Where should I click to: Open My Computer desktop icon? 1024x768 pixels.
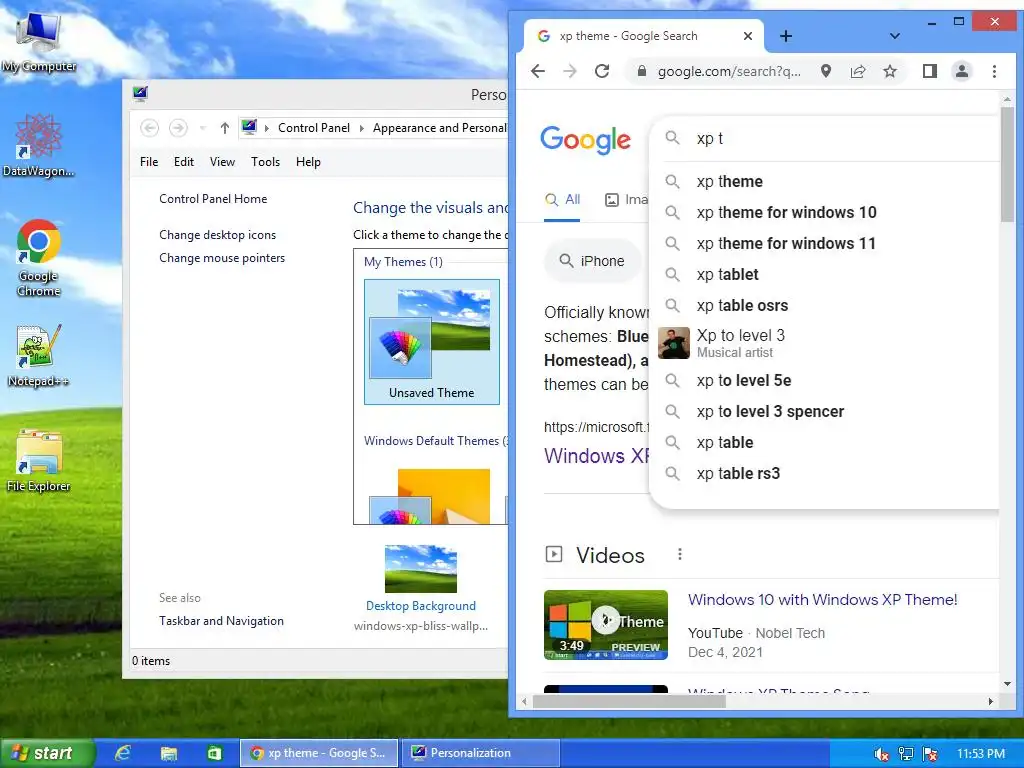click(x=39, y=43)
